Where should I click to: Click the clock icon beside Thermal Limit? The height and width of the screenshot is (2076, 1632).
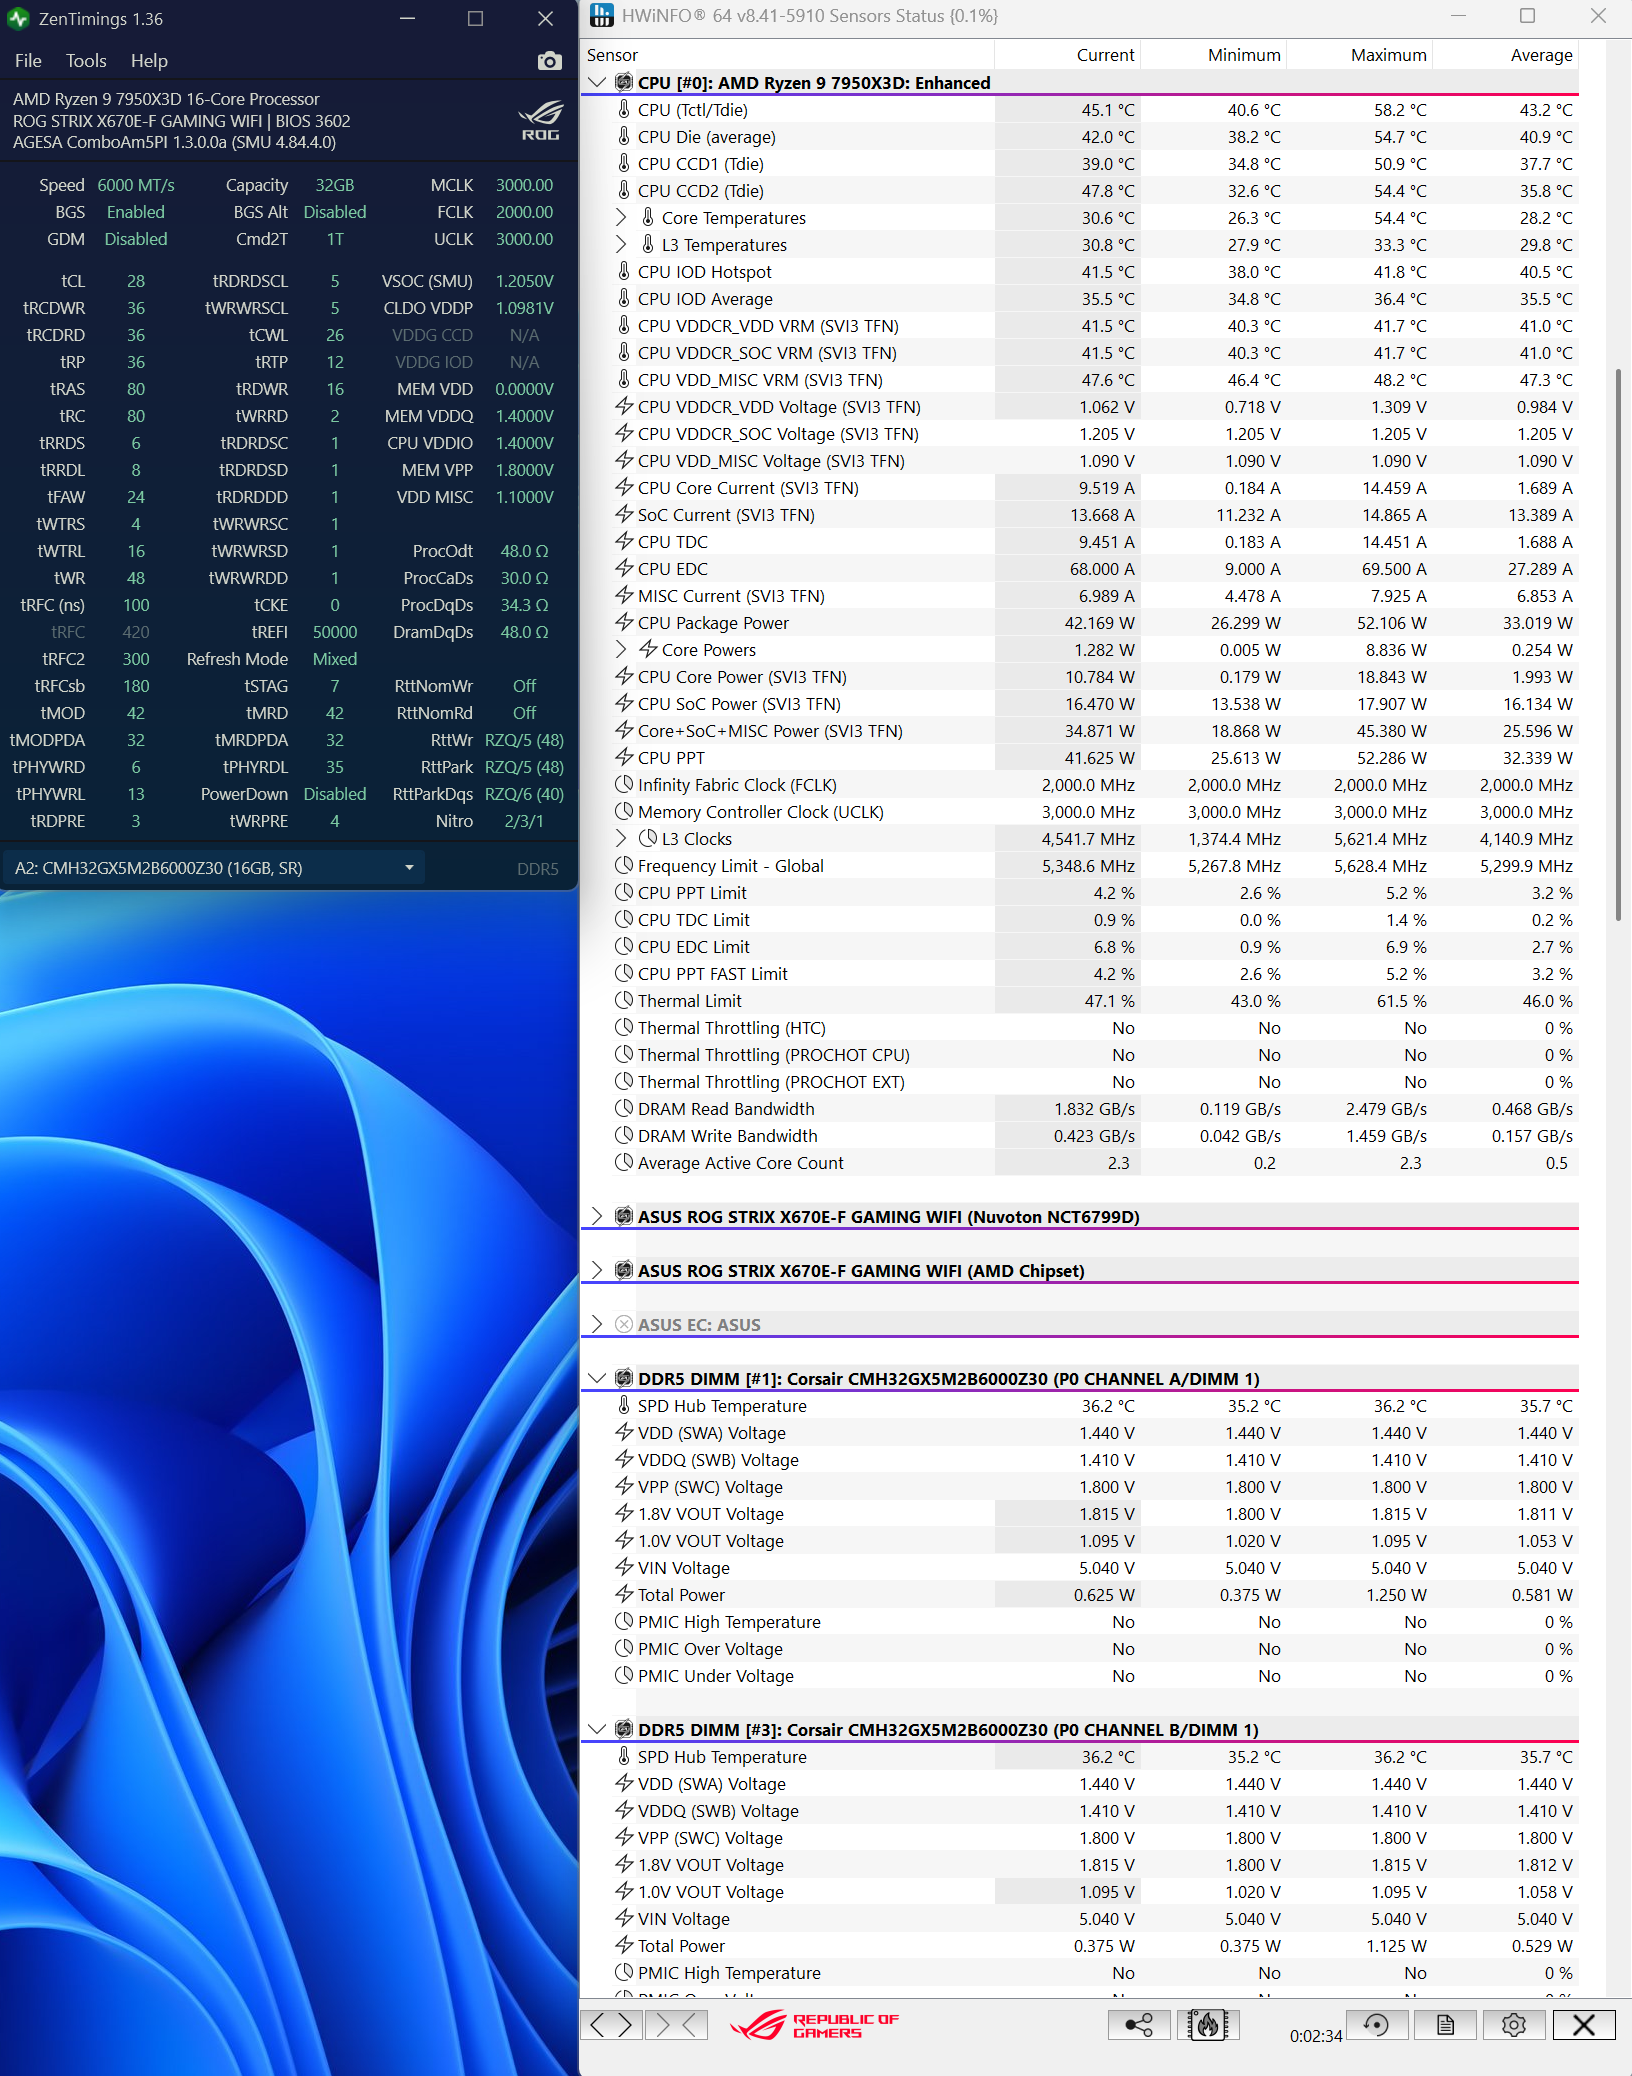coord(624,1000)
